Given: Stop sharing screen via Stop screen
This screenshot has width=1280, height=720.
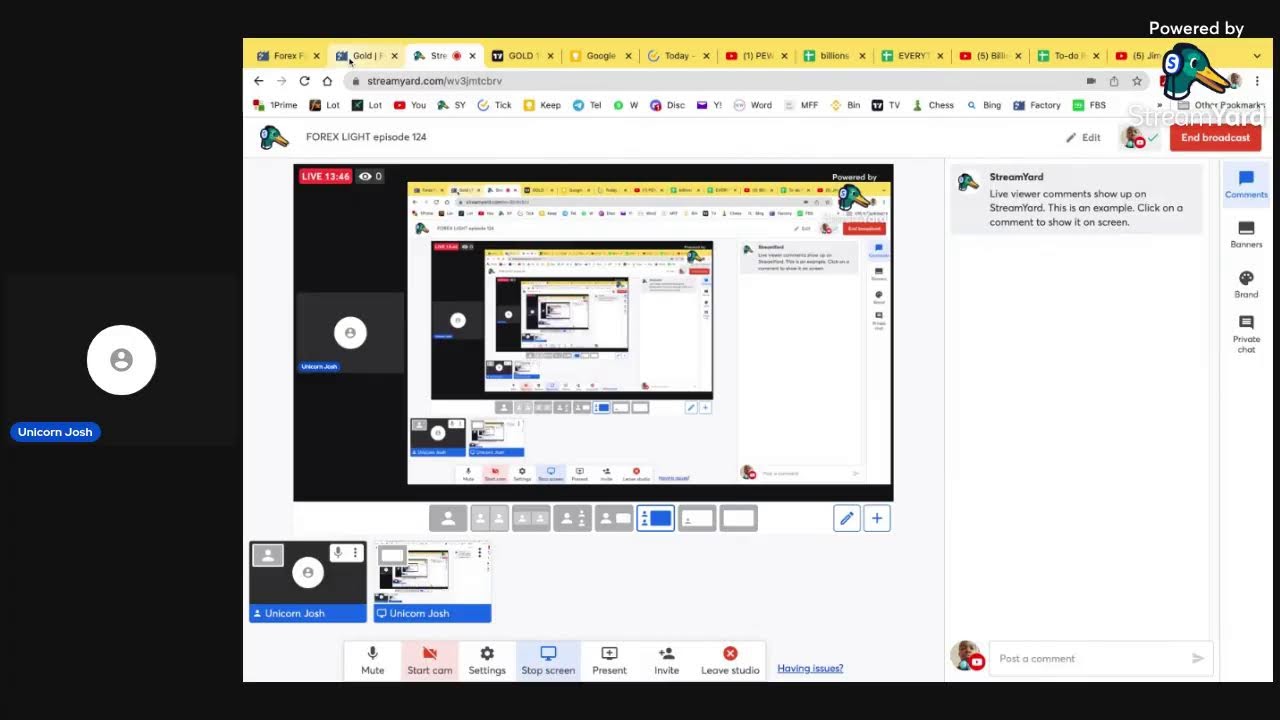Looking at the screenshot, I should 548,661.
